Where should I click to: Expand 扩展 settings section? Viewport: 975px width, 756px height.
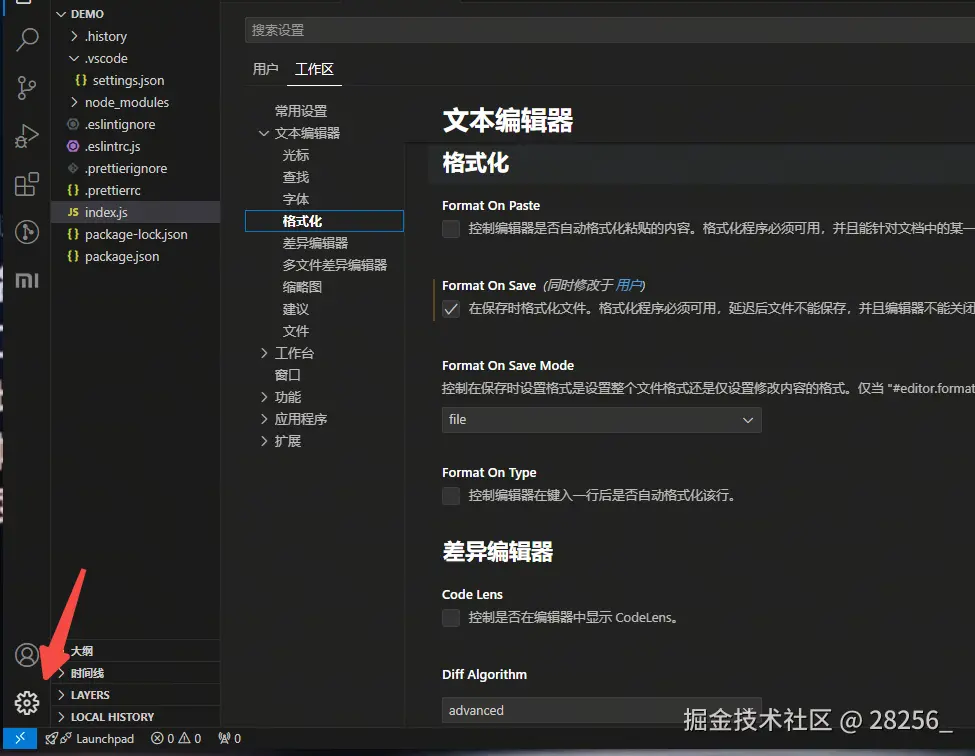[x=264, y=441]
